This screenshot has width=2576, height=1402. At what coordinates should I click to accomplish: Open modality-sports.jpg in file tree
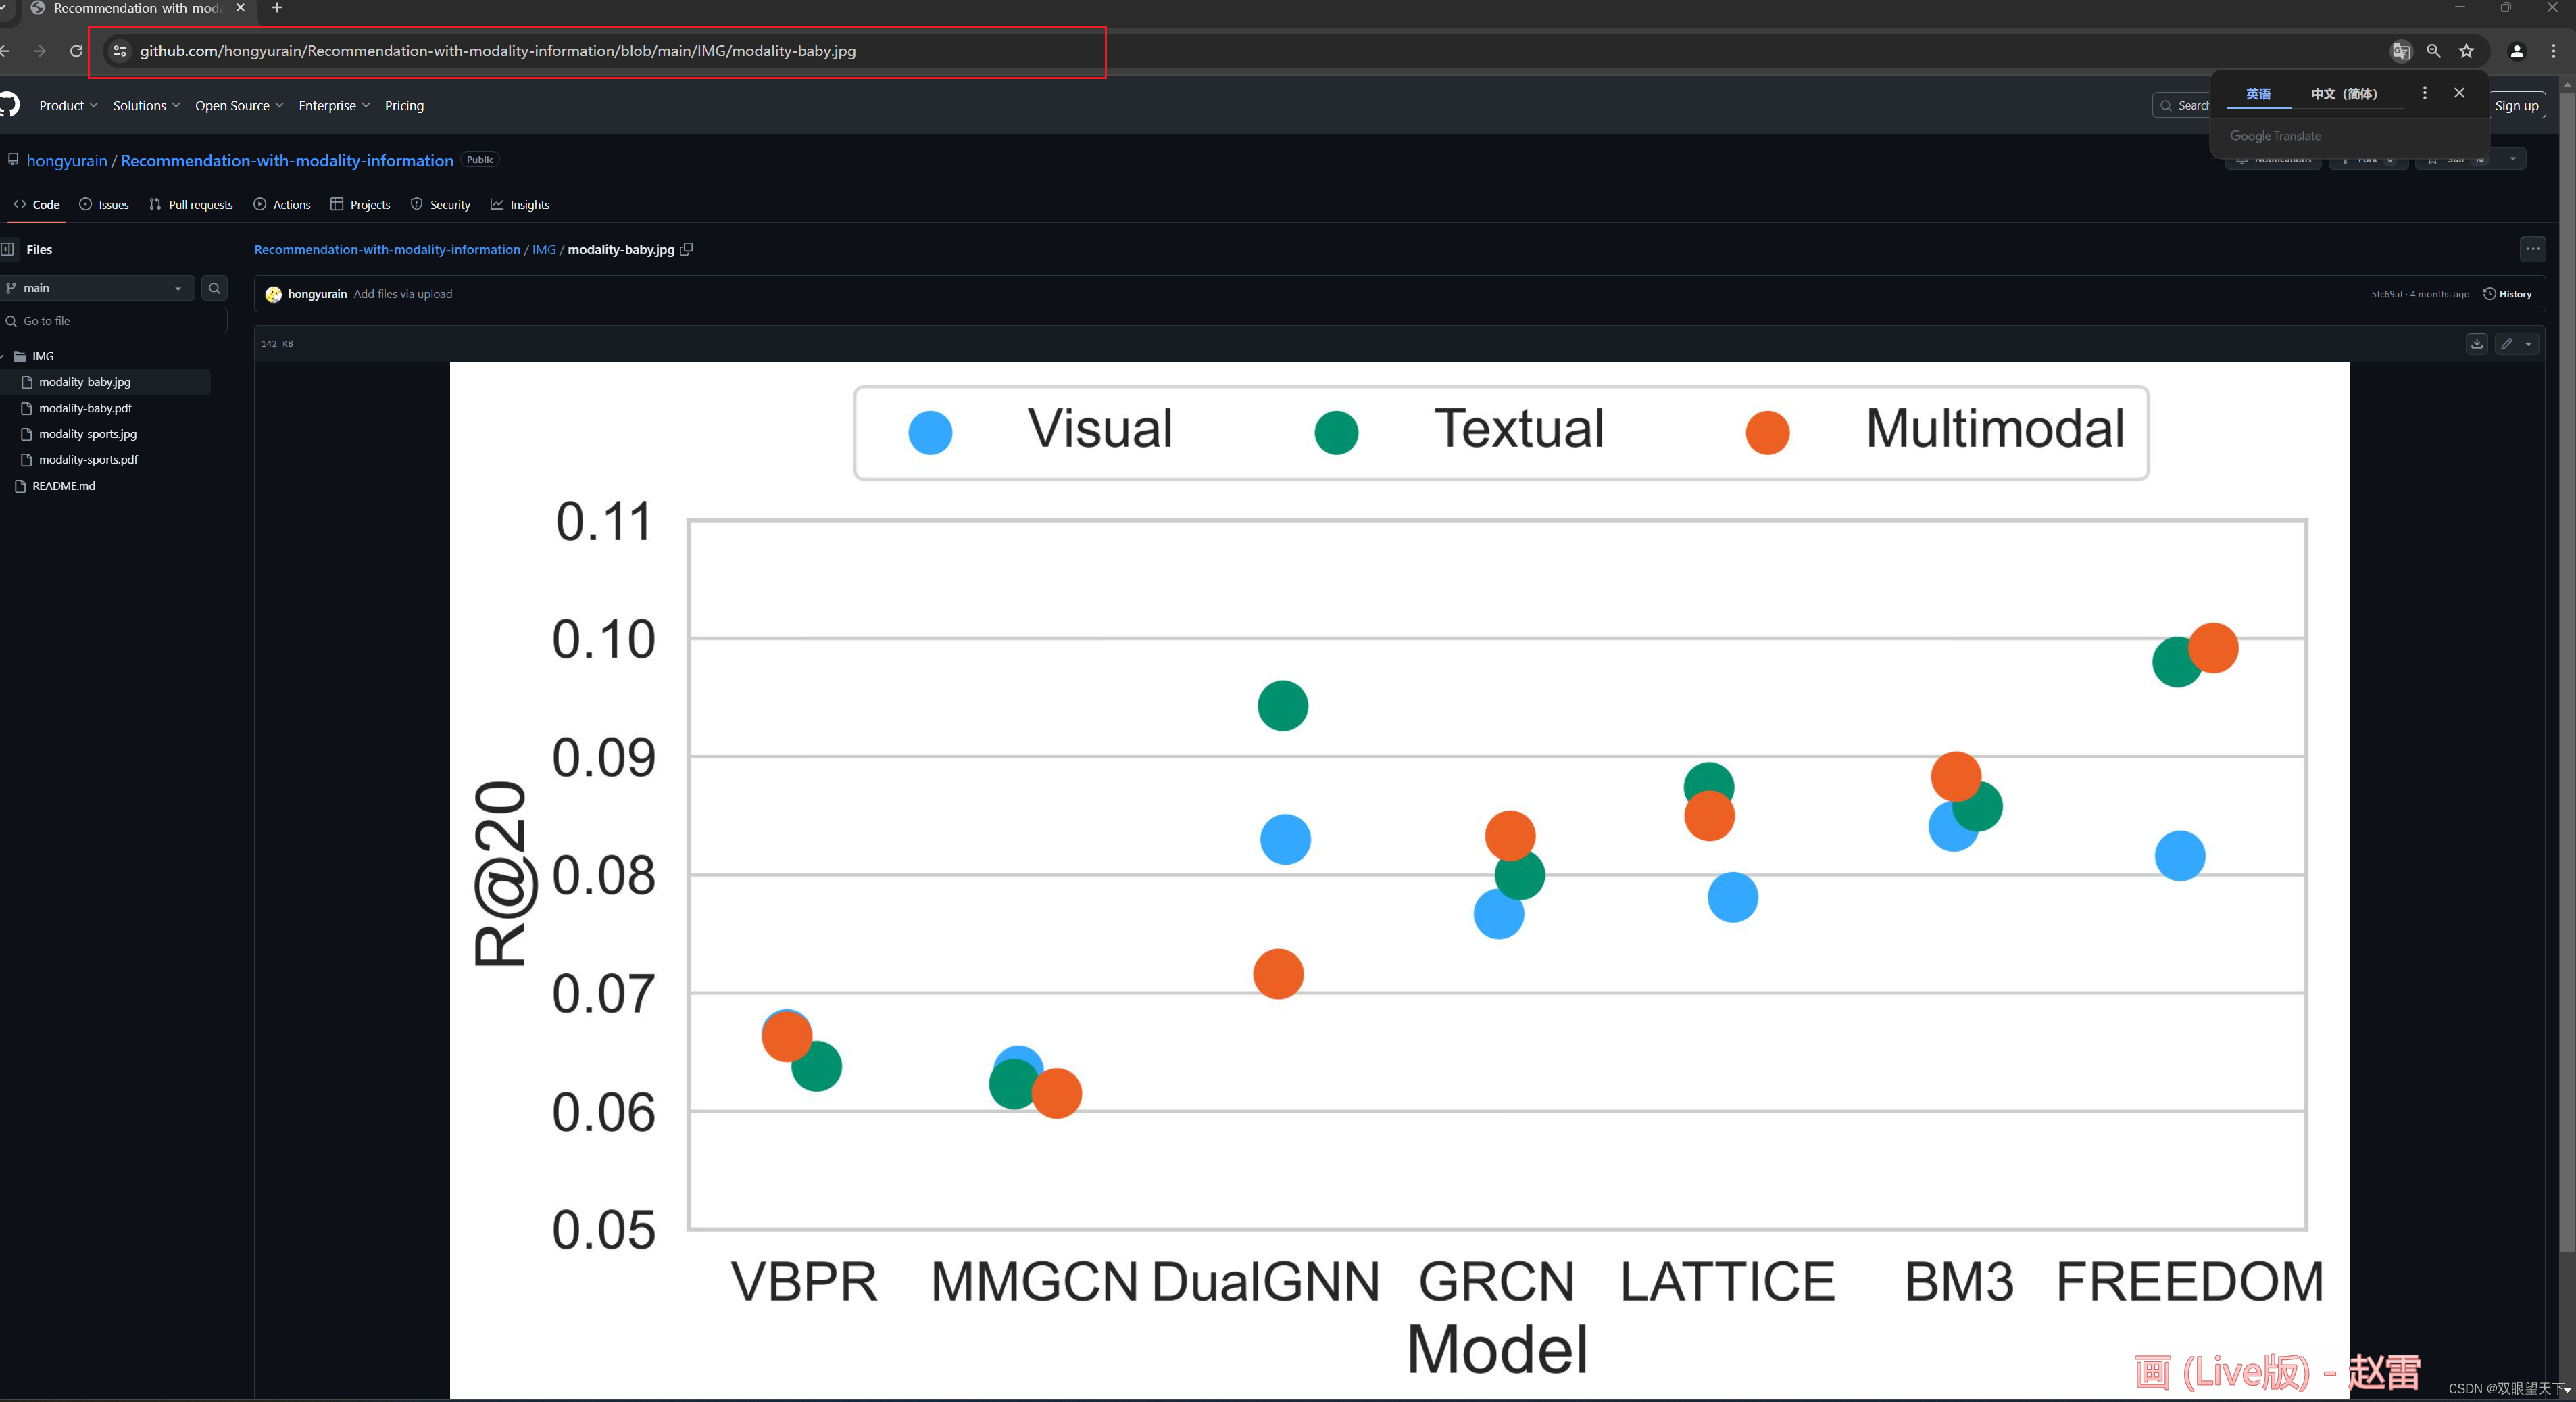coord(88,434)
